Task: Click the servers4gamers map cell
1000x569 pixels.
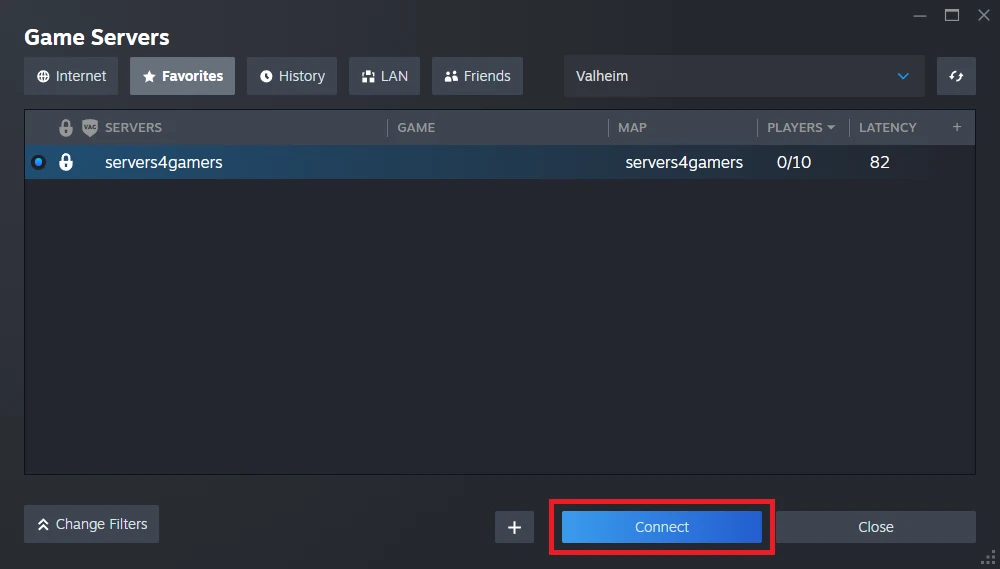Action: (684, 163)
